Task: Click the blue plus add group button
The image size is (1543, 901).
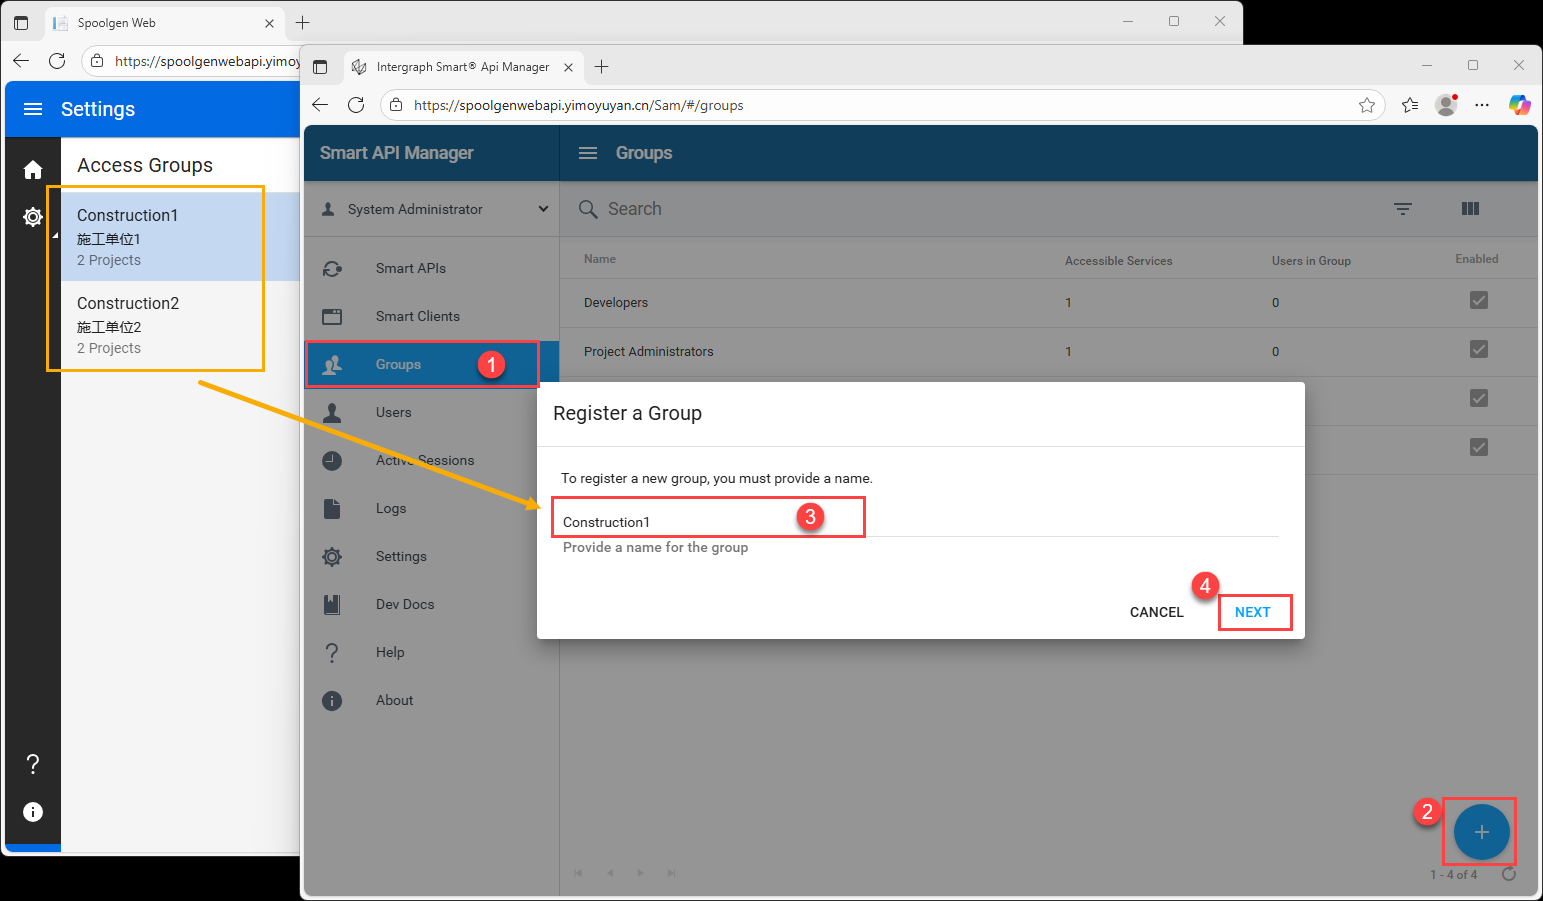Action: pyautogui.click(x=1481, y=832)
